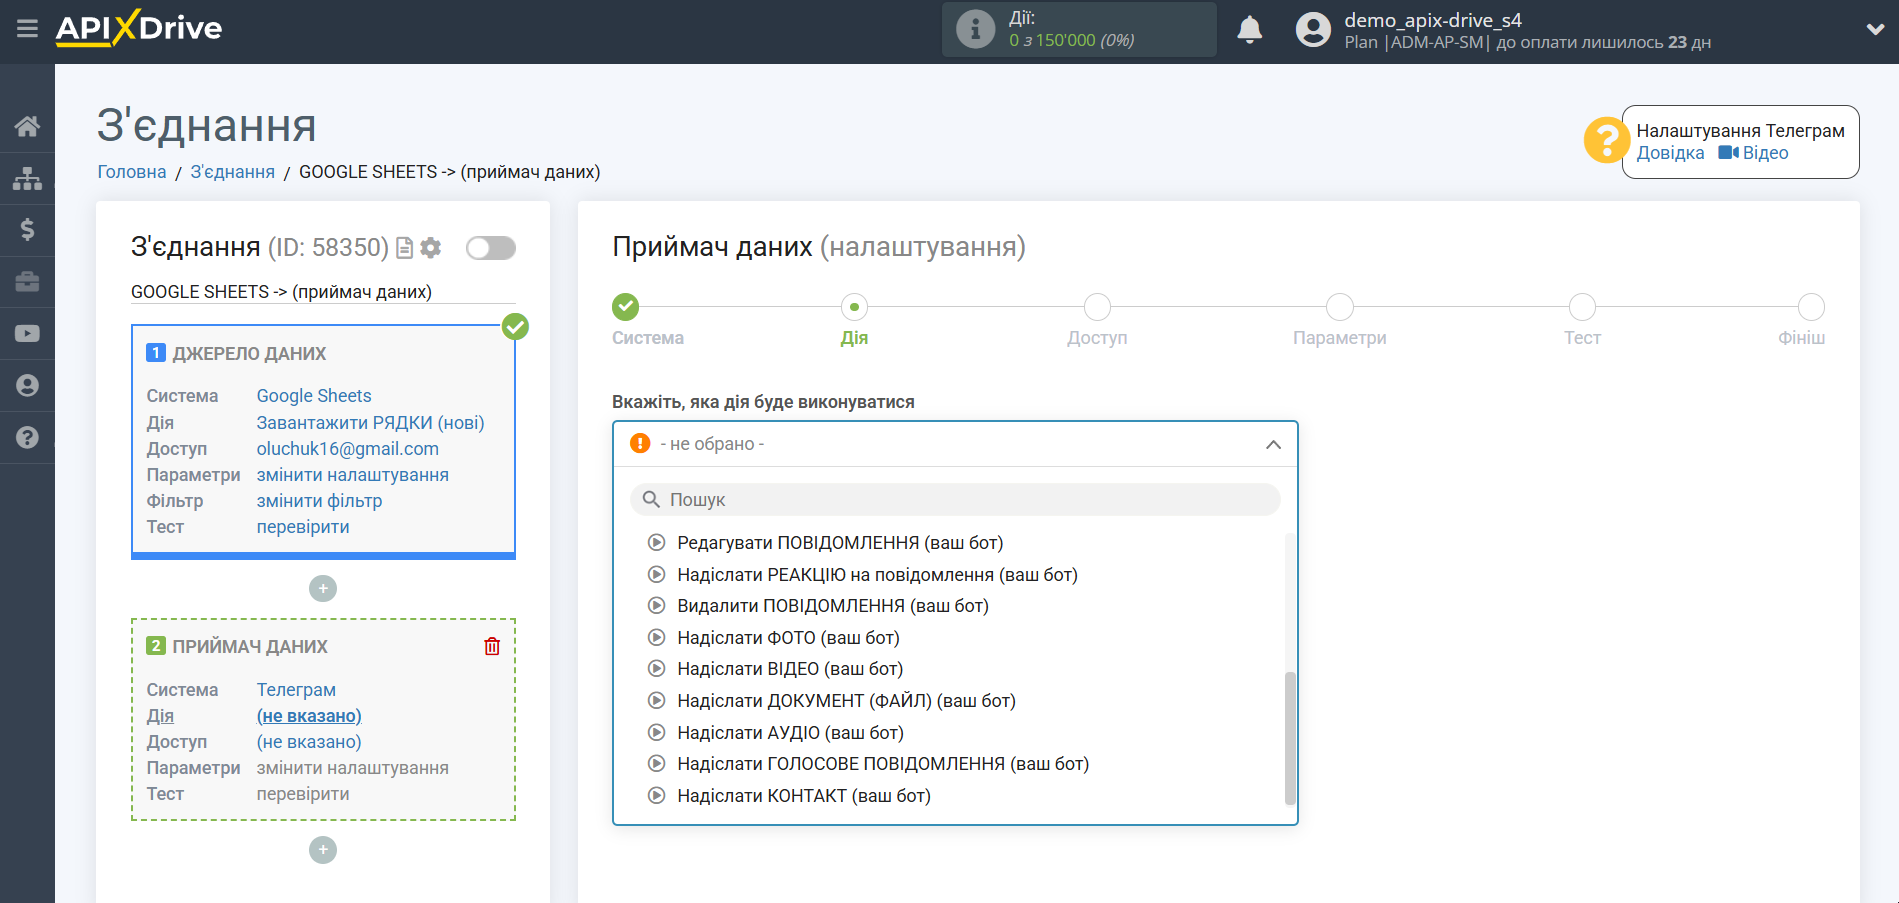Go to the 'Система' step in wizard
Image resolution: width=1899 pixels, height=903 pixels.
point(626,307)
